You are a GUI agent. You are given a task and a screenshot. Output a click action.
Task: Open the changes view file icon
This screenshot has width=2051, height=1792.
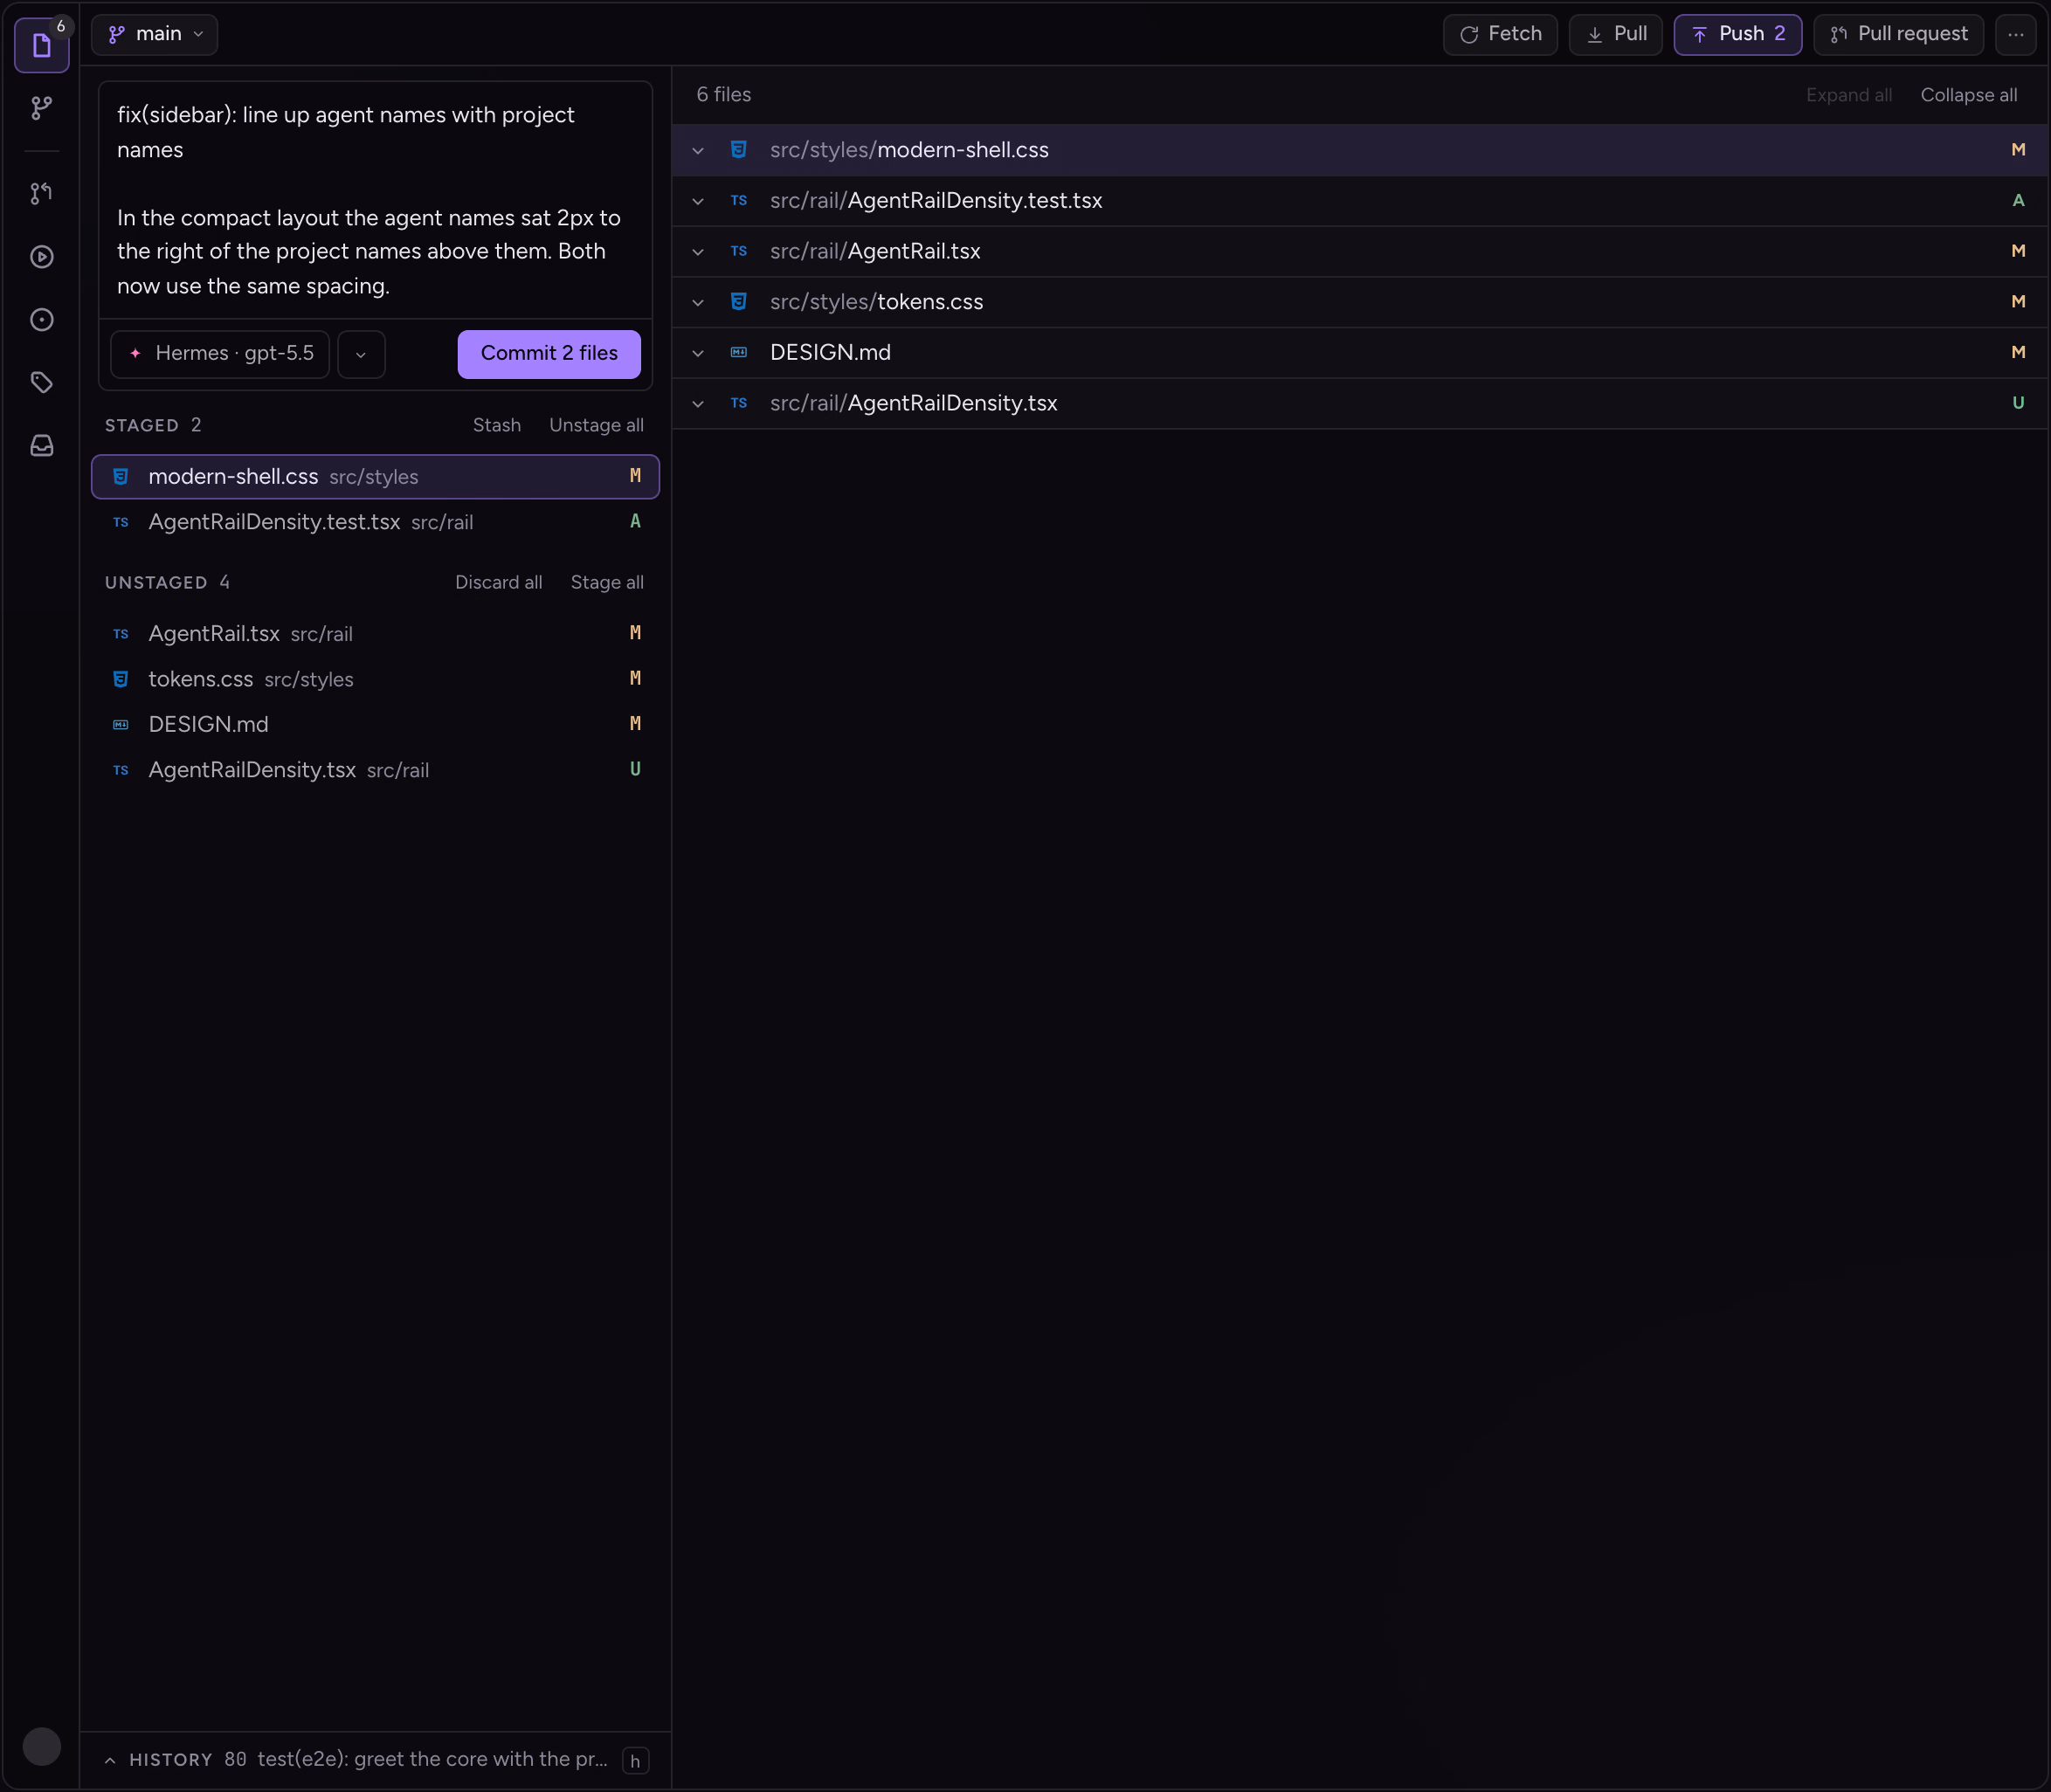[42, 45]
